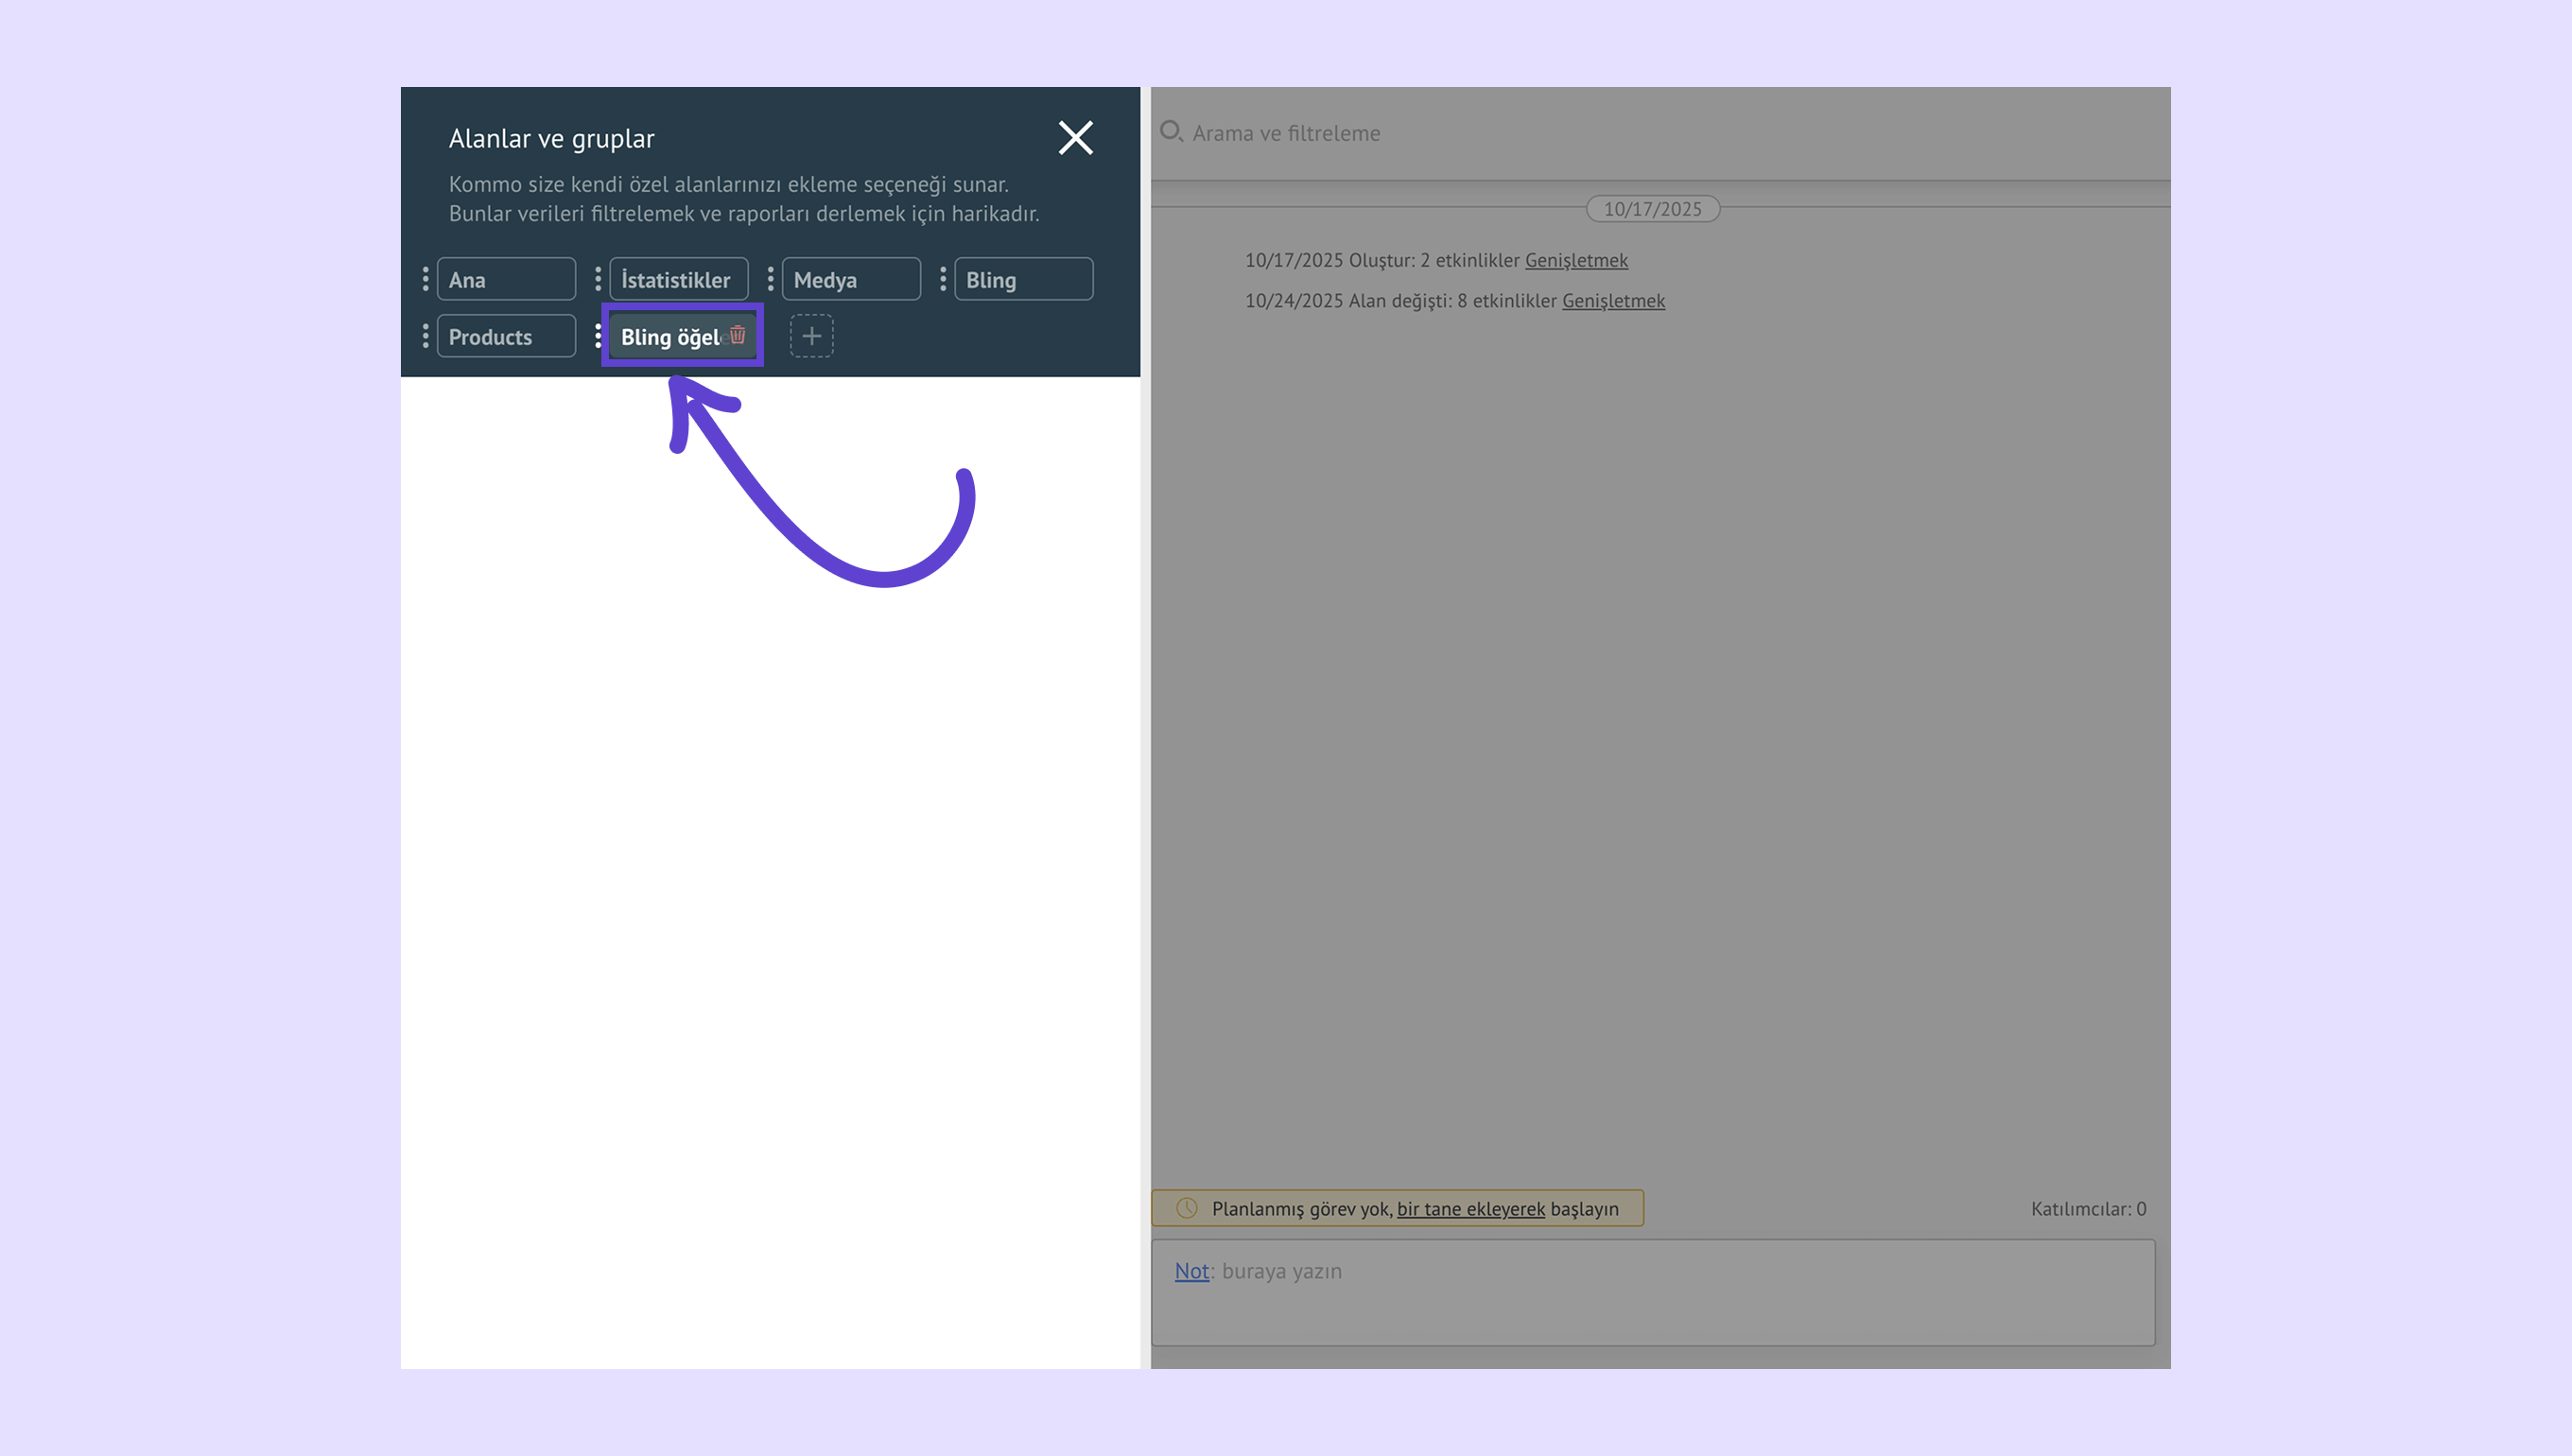
Task: Select the Products group tab
Action: (x=506, y=336)
